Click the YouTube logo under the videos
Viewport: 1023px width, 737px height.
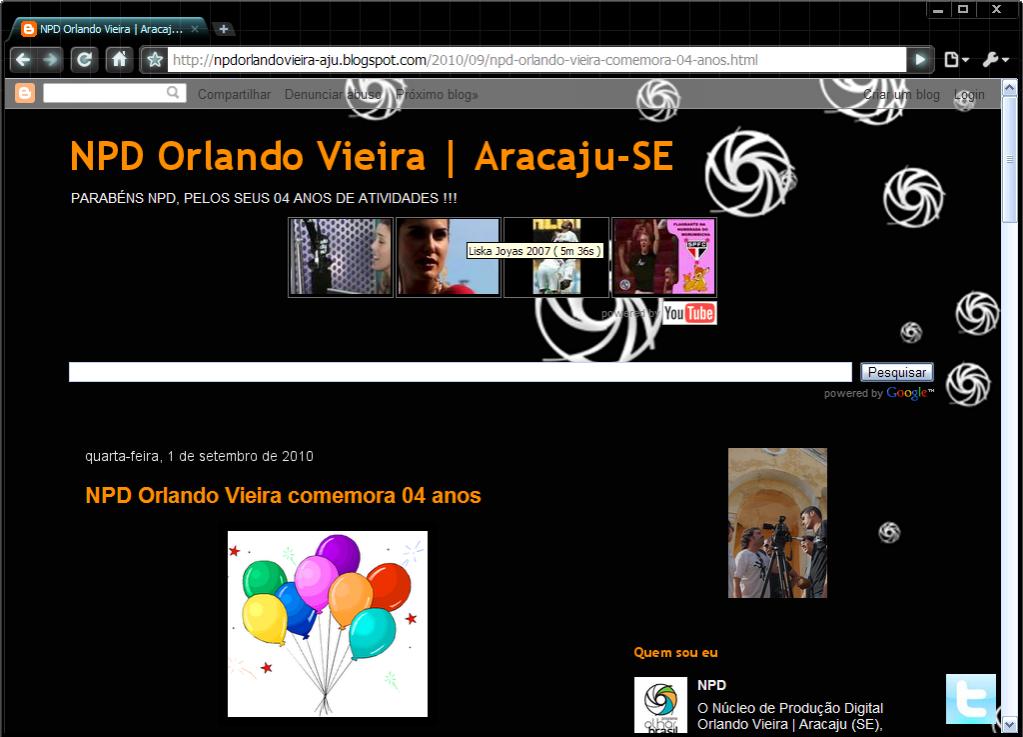point(689,313)
